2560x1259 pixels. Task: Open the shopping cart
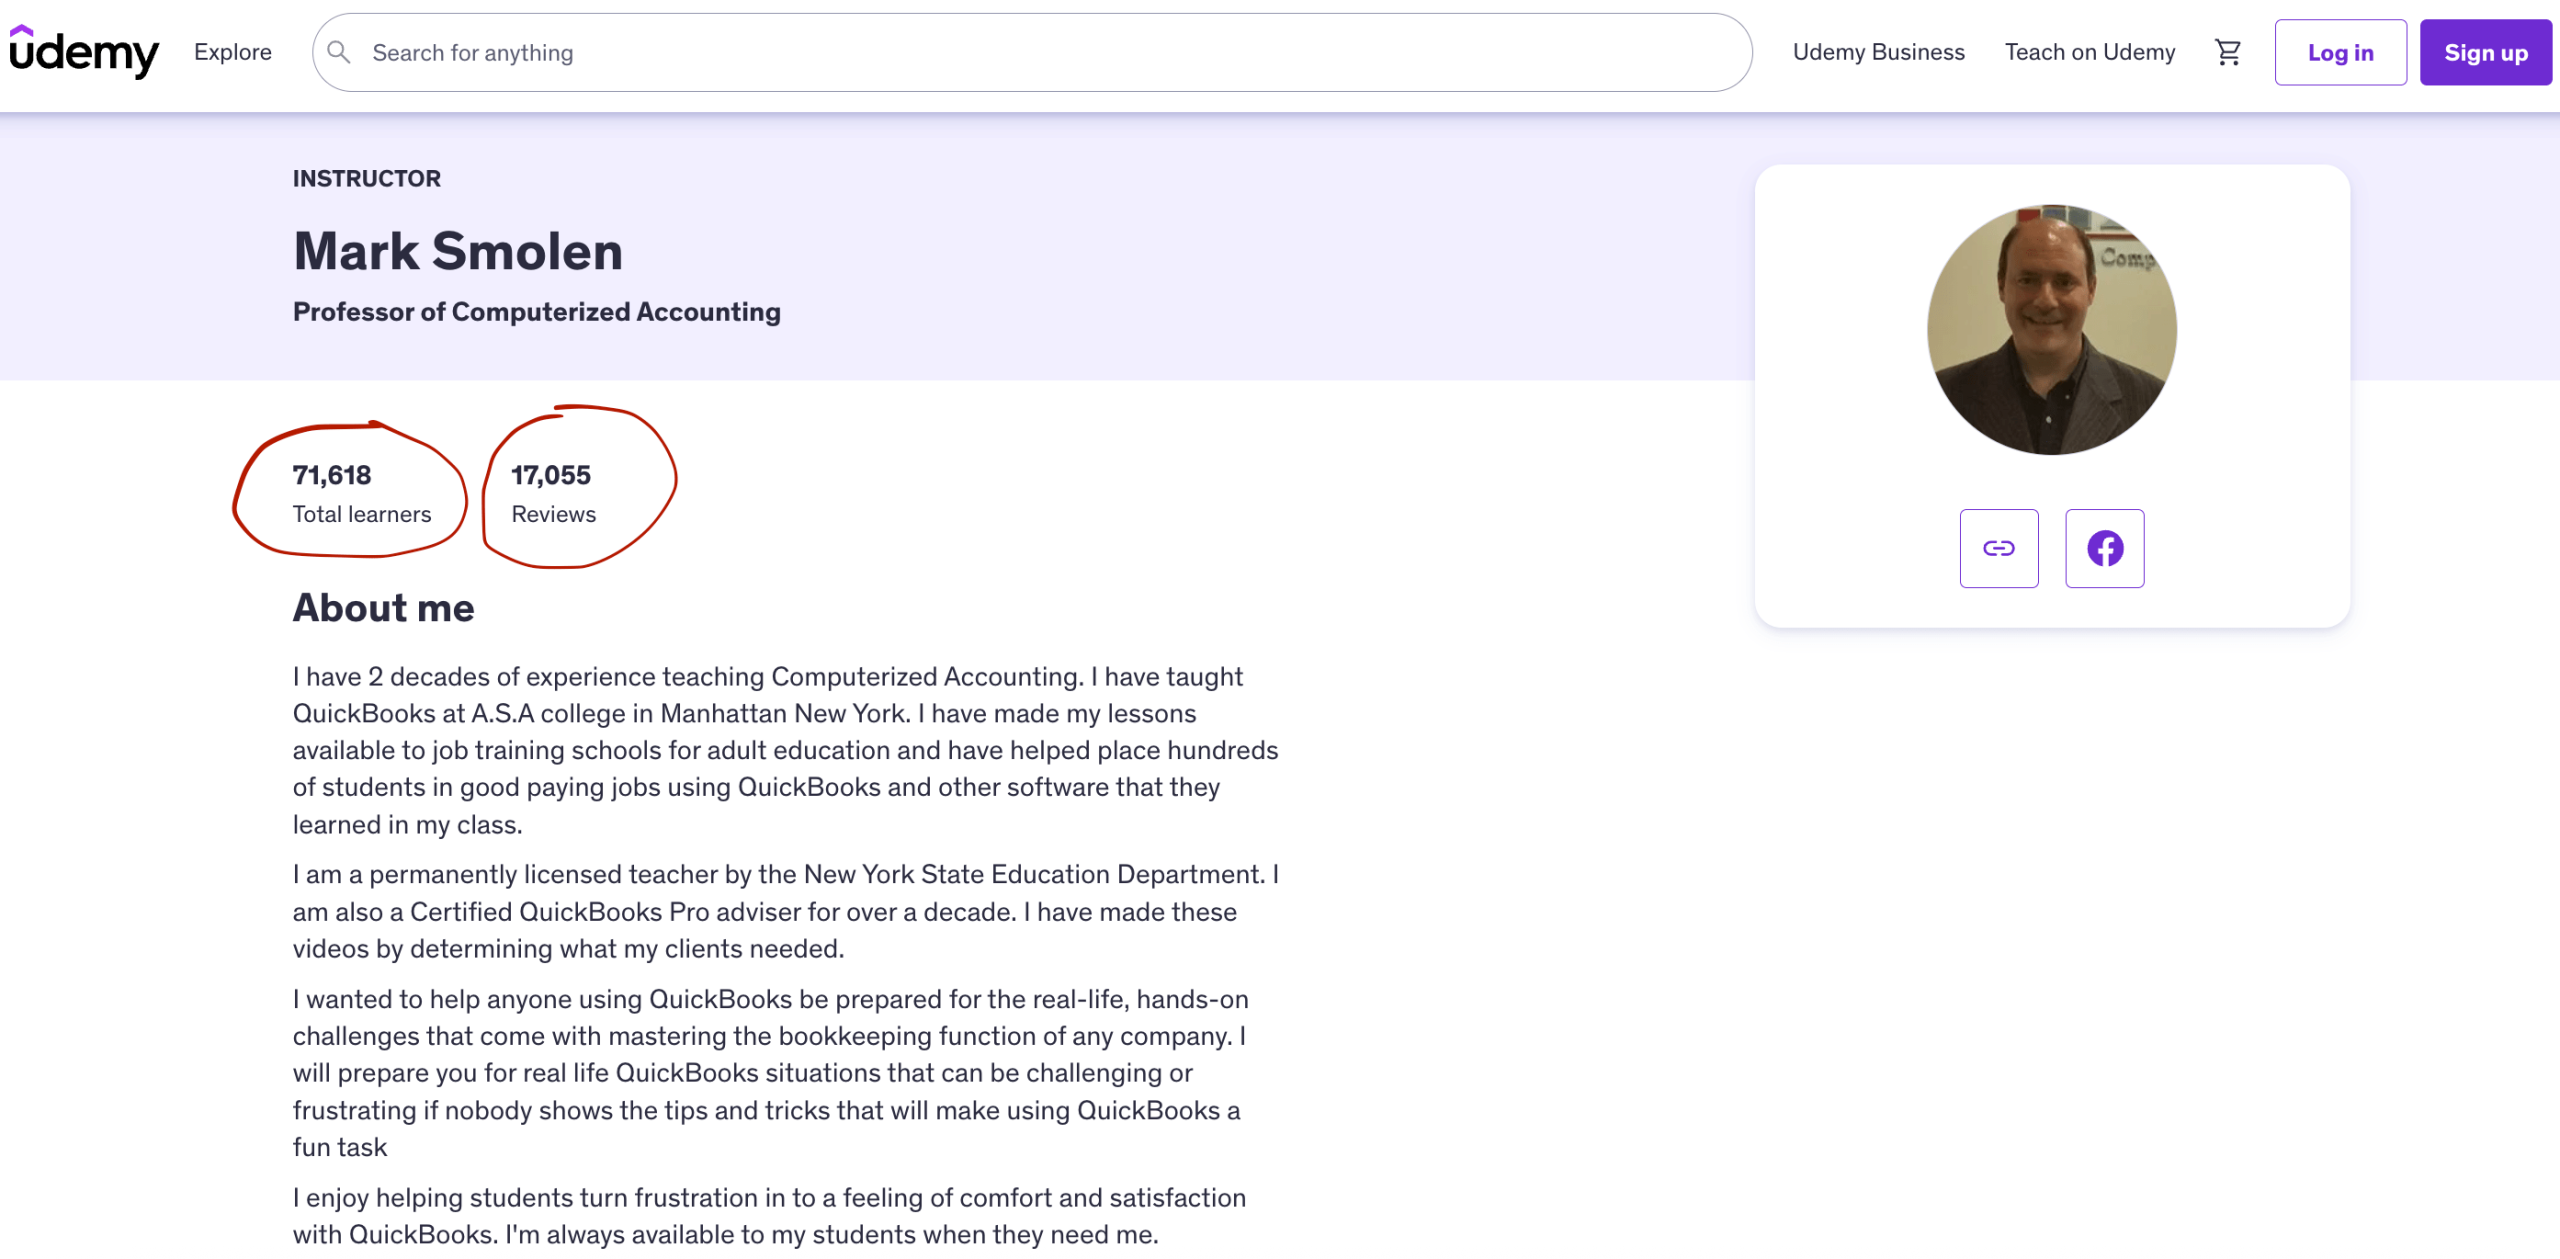pyautogui.click(x=2227, y=52)
